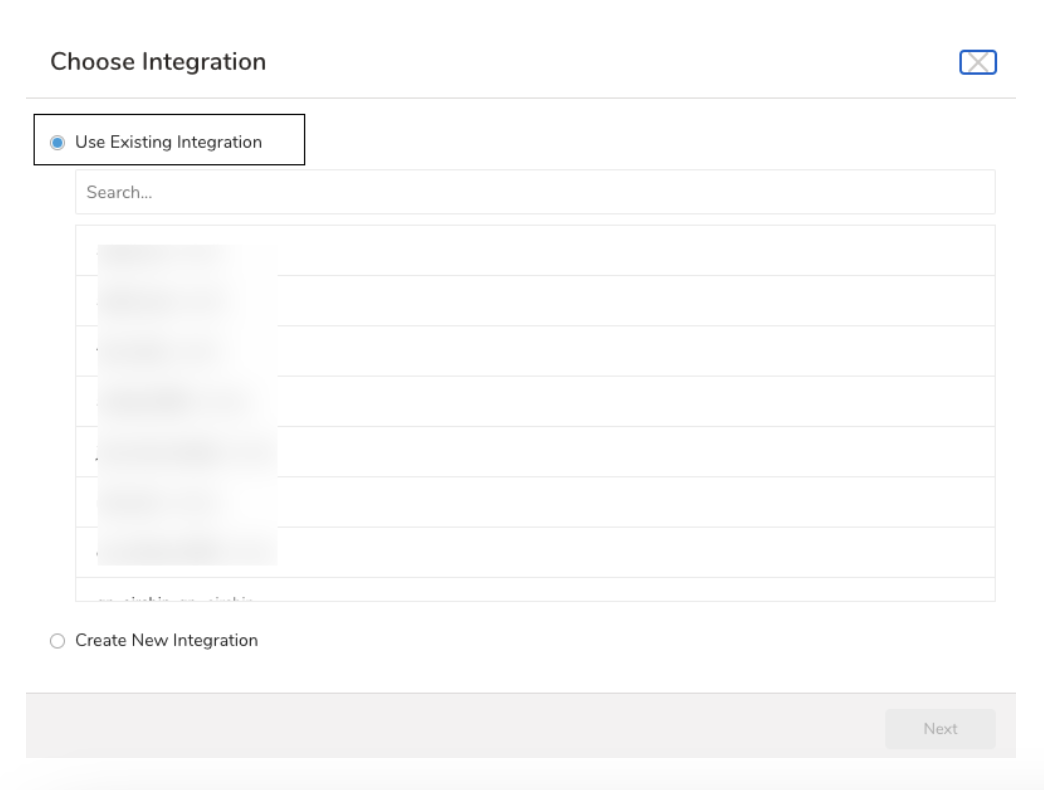
Task: Select the Use Existing Integration radio button
Action: tap(57, 142)
